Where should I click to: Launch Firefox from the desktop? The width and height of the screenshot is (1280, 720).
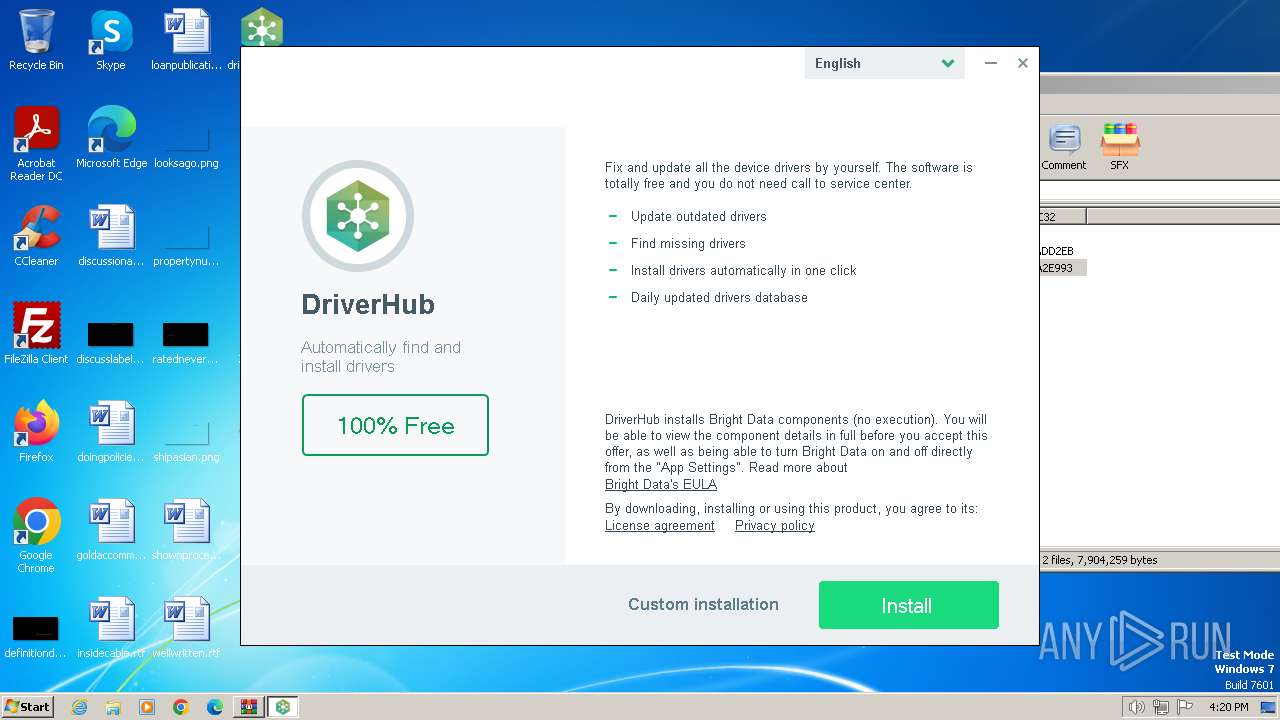click(x=36, y=432)
